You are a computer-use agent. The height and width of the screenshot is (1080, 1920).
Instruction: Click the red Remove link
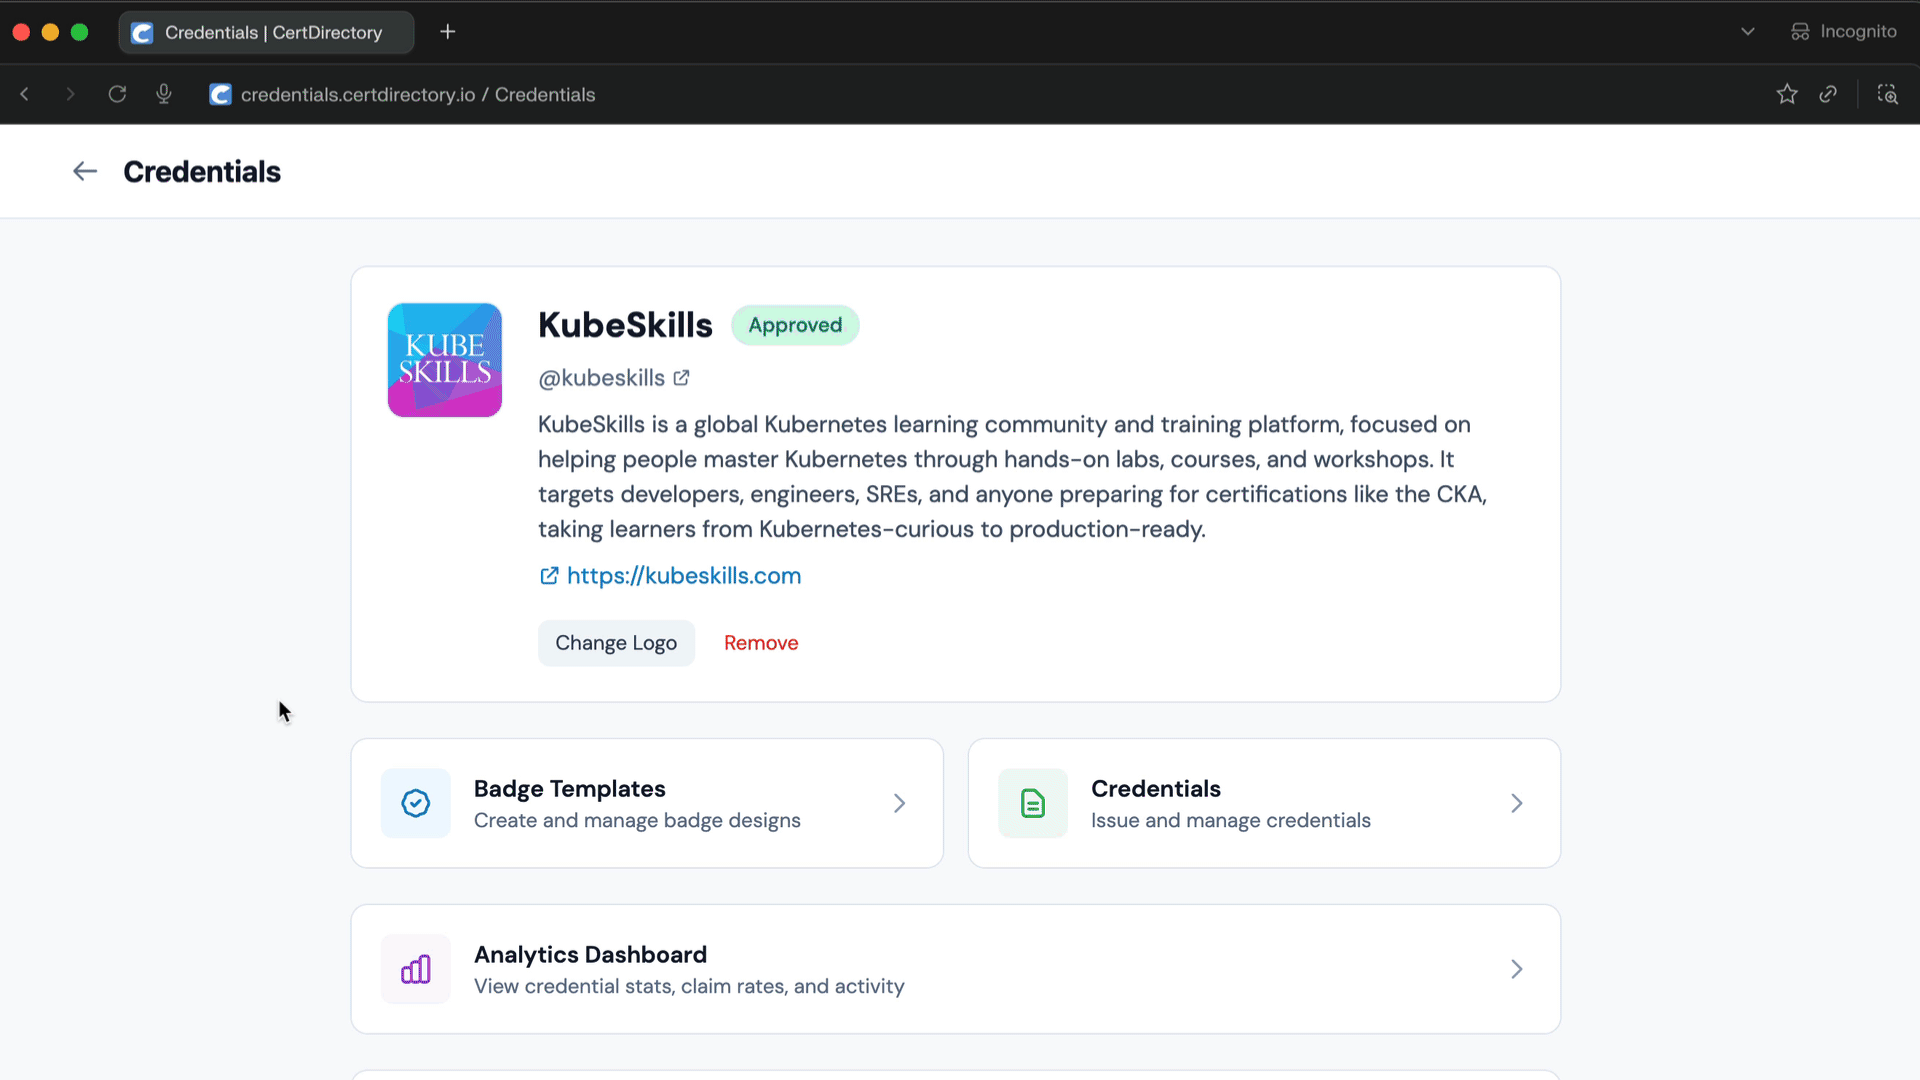(x=761, y=643)
